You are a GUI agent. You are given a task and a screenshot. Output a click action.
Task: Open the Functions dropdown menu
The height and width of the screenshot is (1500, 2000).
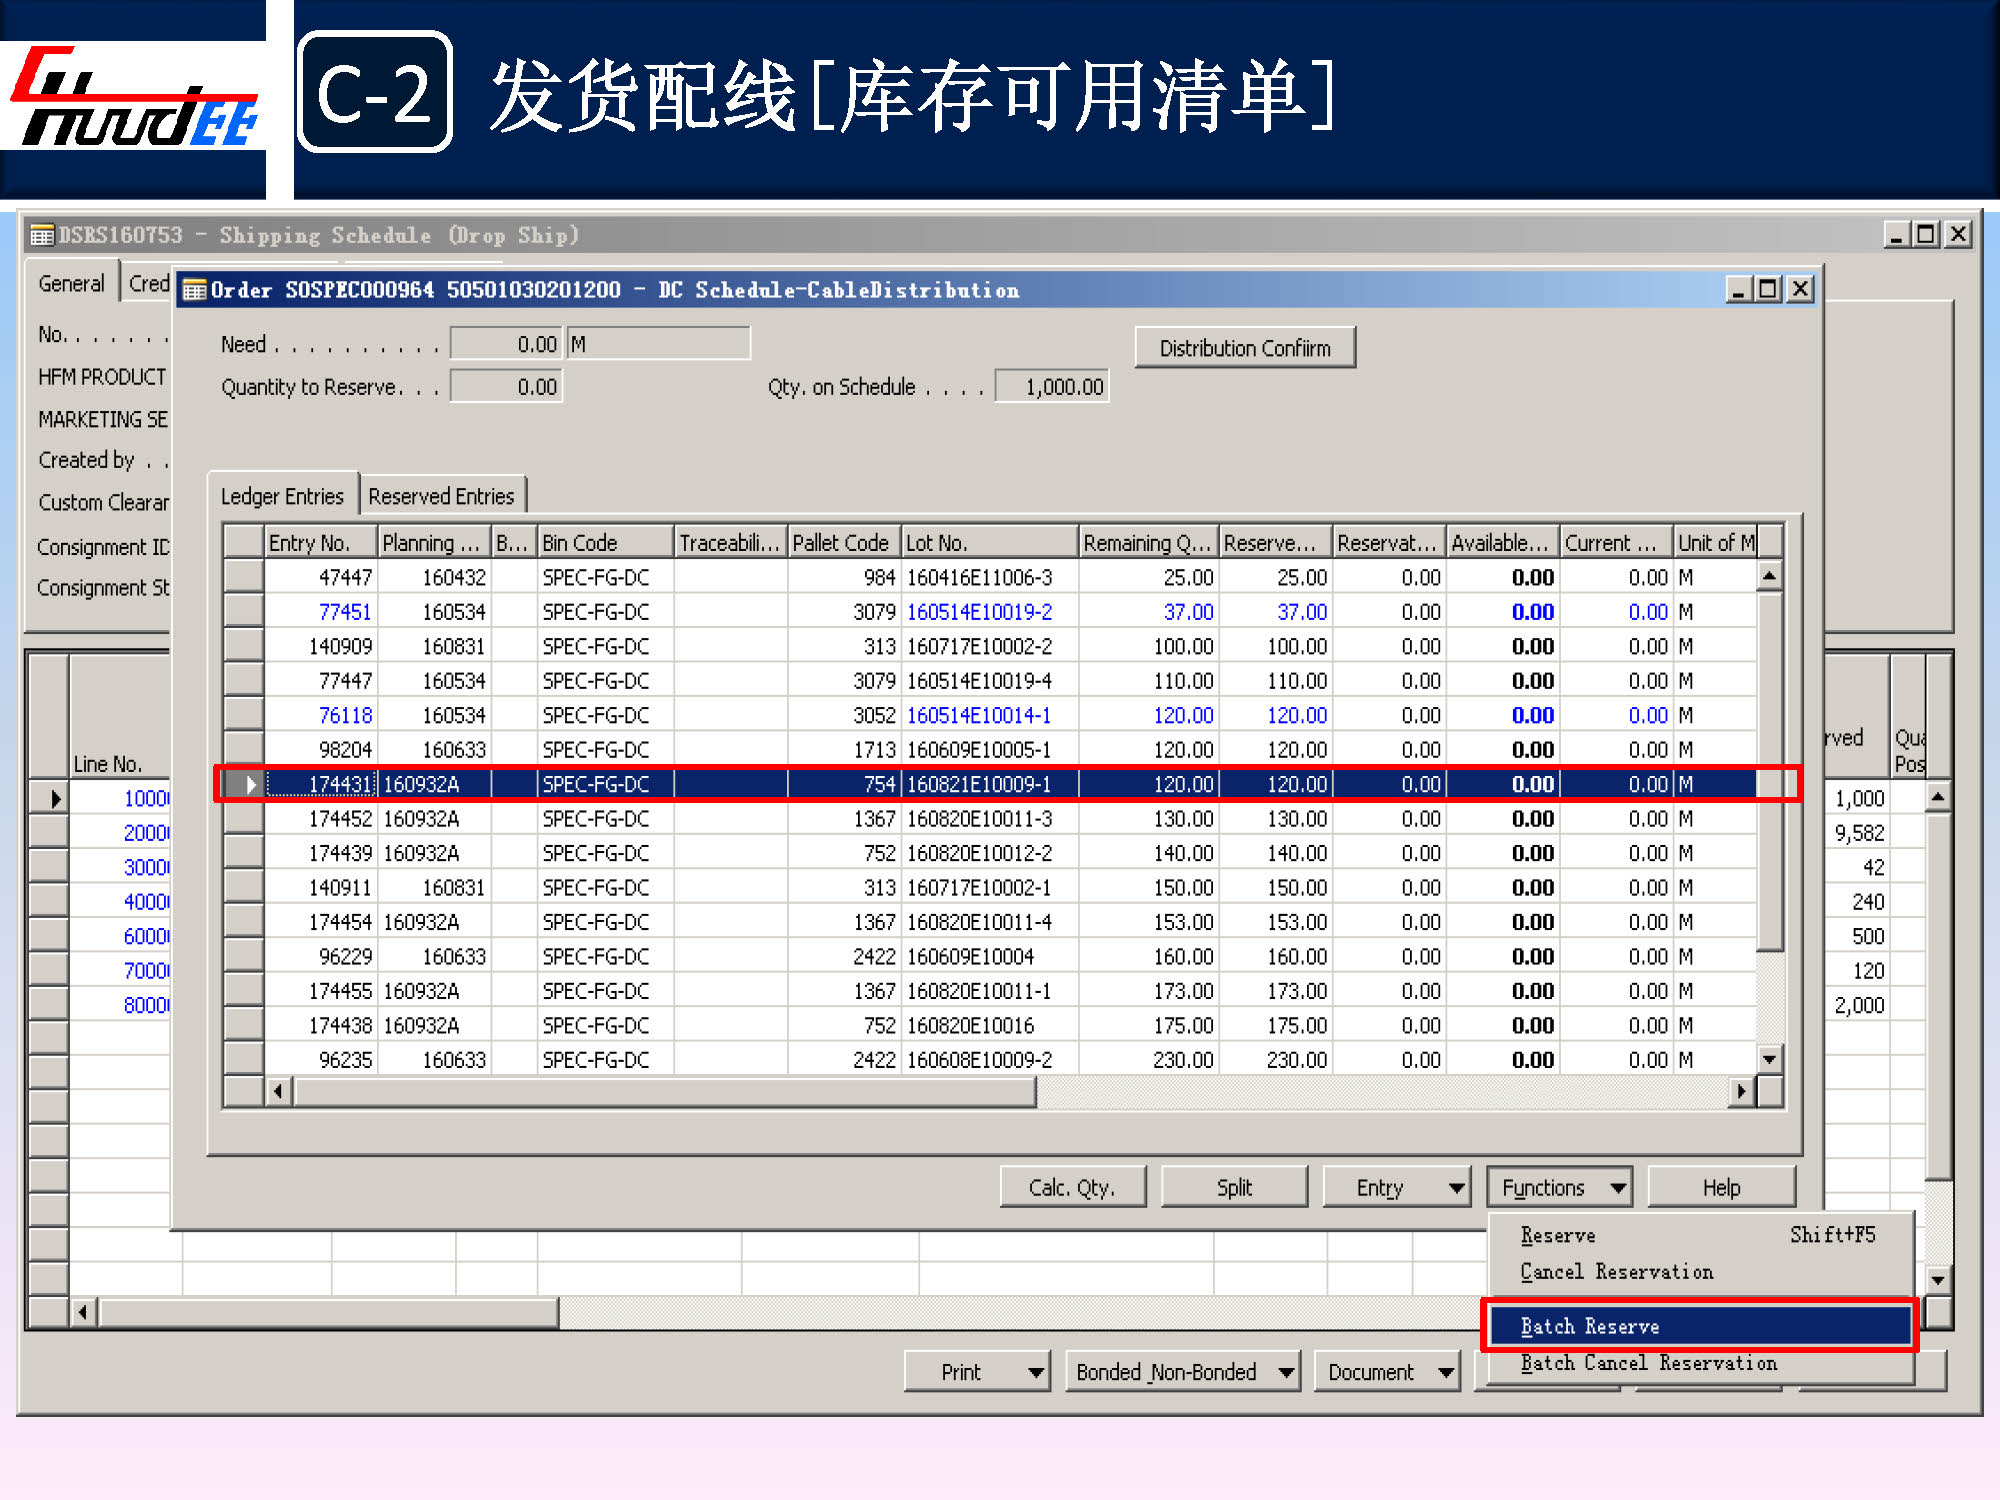tap(1558, 1188)
